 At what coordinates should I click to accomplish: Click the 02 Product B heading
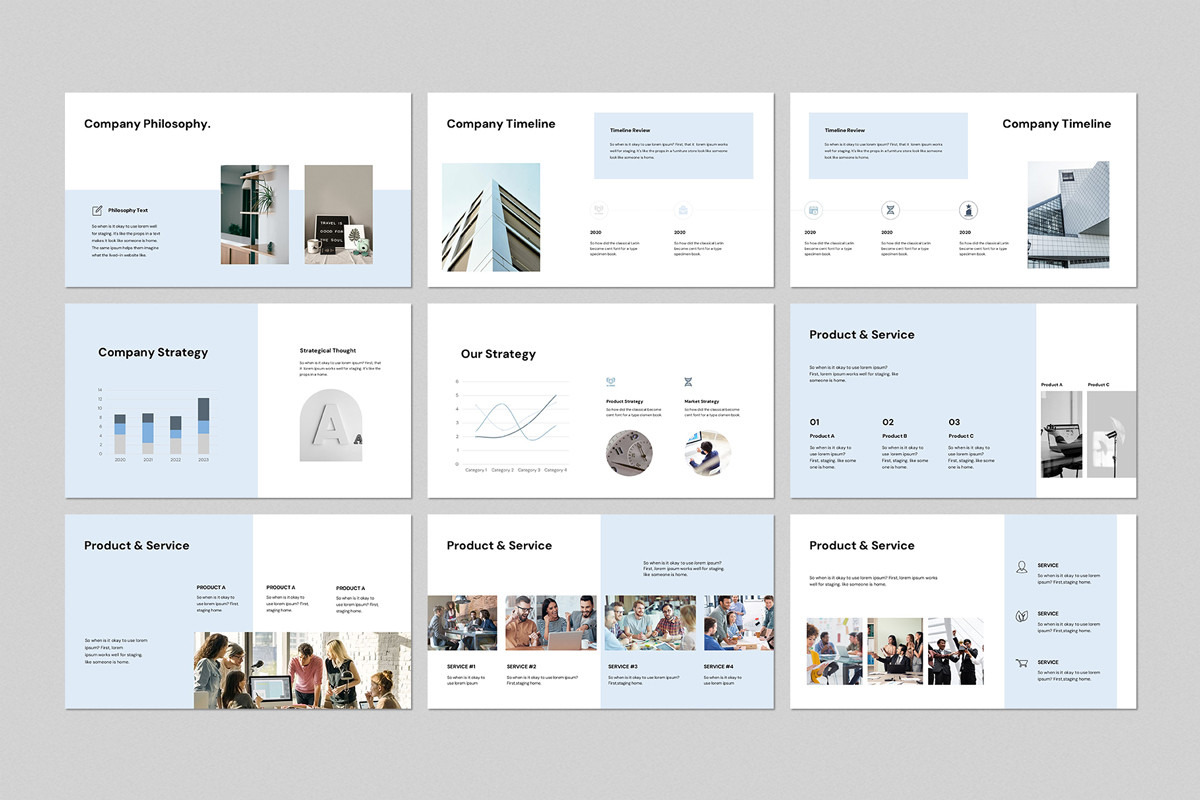tap(894, 429)
